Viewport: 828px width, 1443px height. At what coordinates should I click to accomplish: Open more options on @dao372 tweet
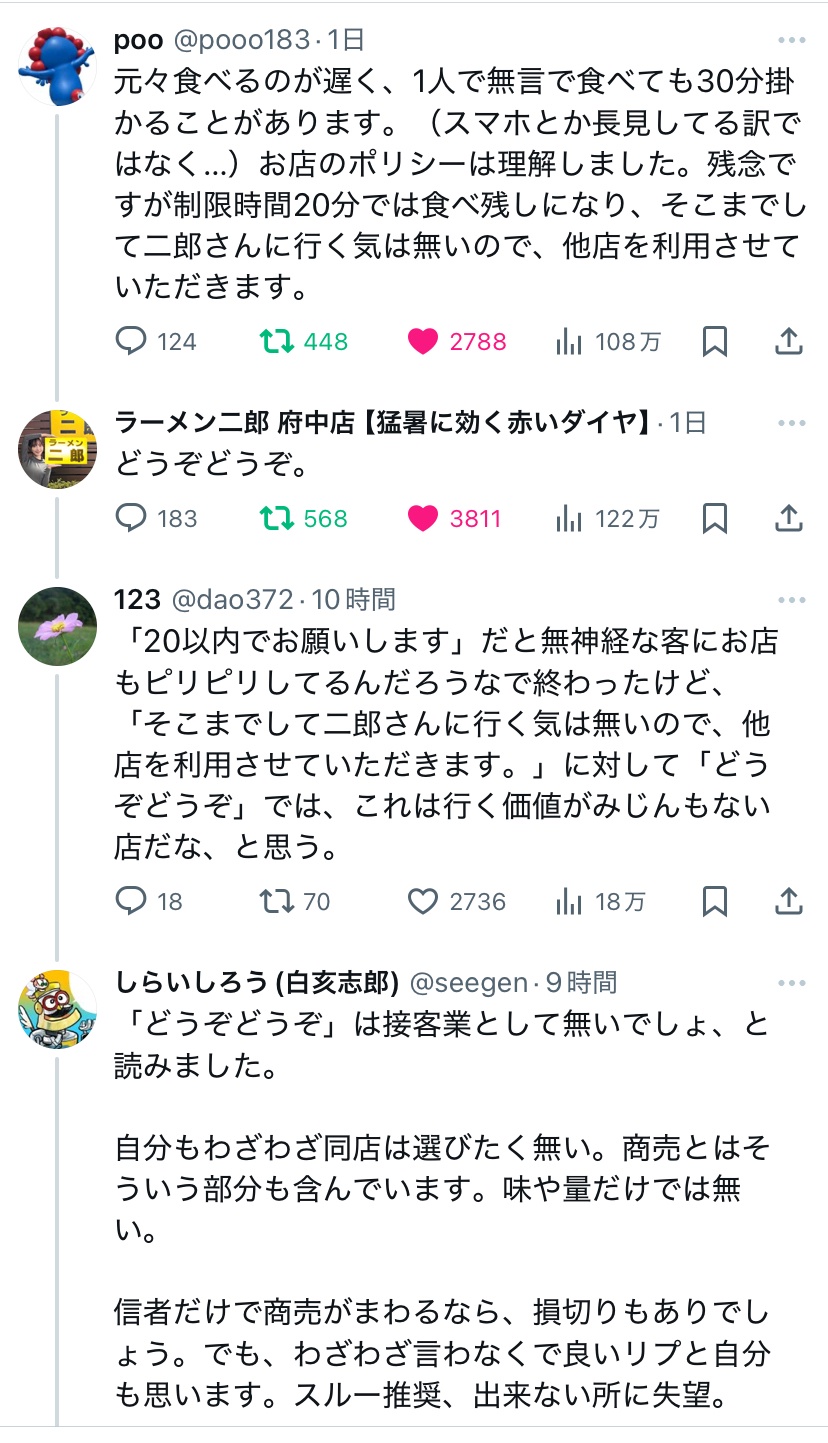coord(791,600)
